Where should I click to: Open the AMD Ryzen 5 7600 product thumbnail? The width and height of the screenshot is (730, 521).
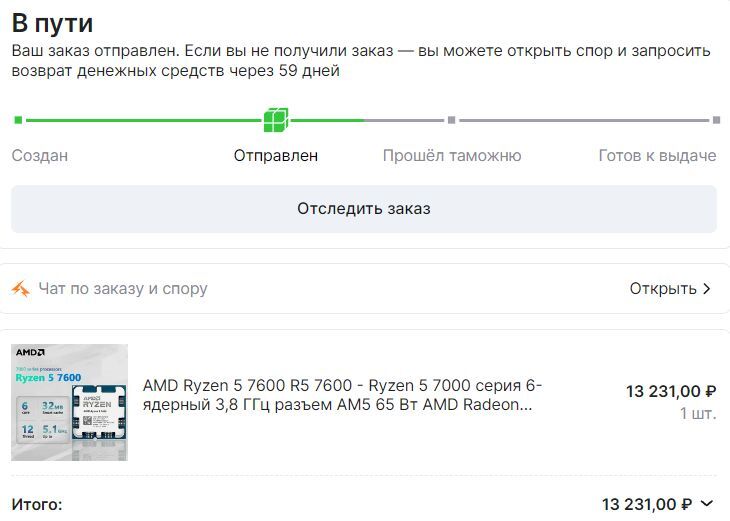[69, 402]
